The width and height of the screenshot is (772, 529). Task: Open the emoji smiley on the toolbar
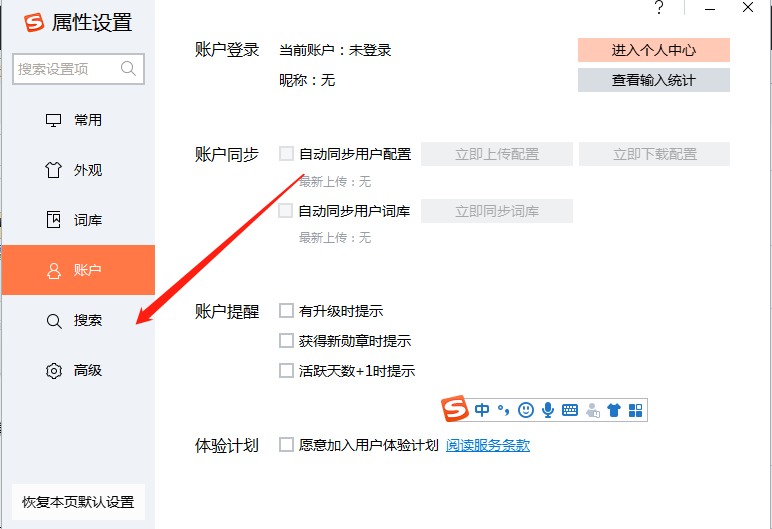[526, 410]
